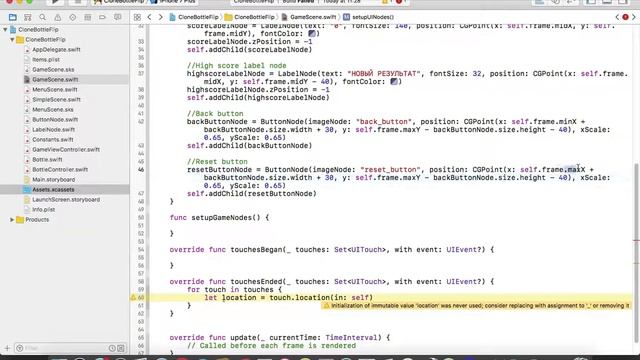Click the add file plus button
This screenshot has height=360, width=640.
(7, 348)
